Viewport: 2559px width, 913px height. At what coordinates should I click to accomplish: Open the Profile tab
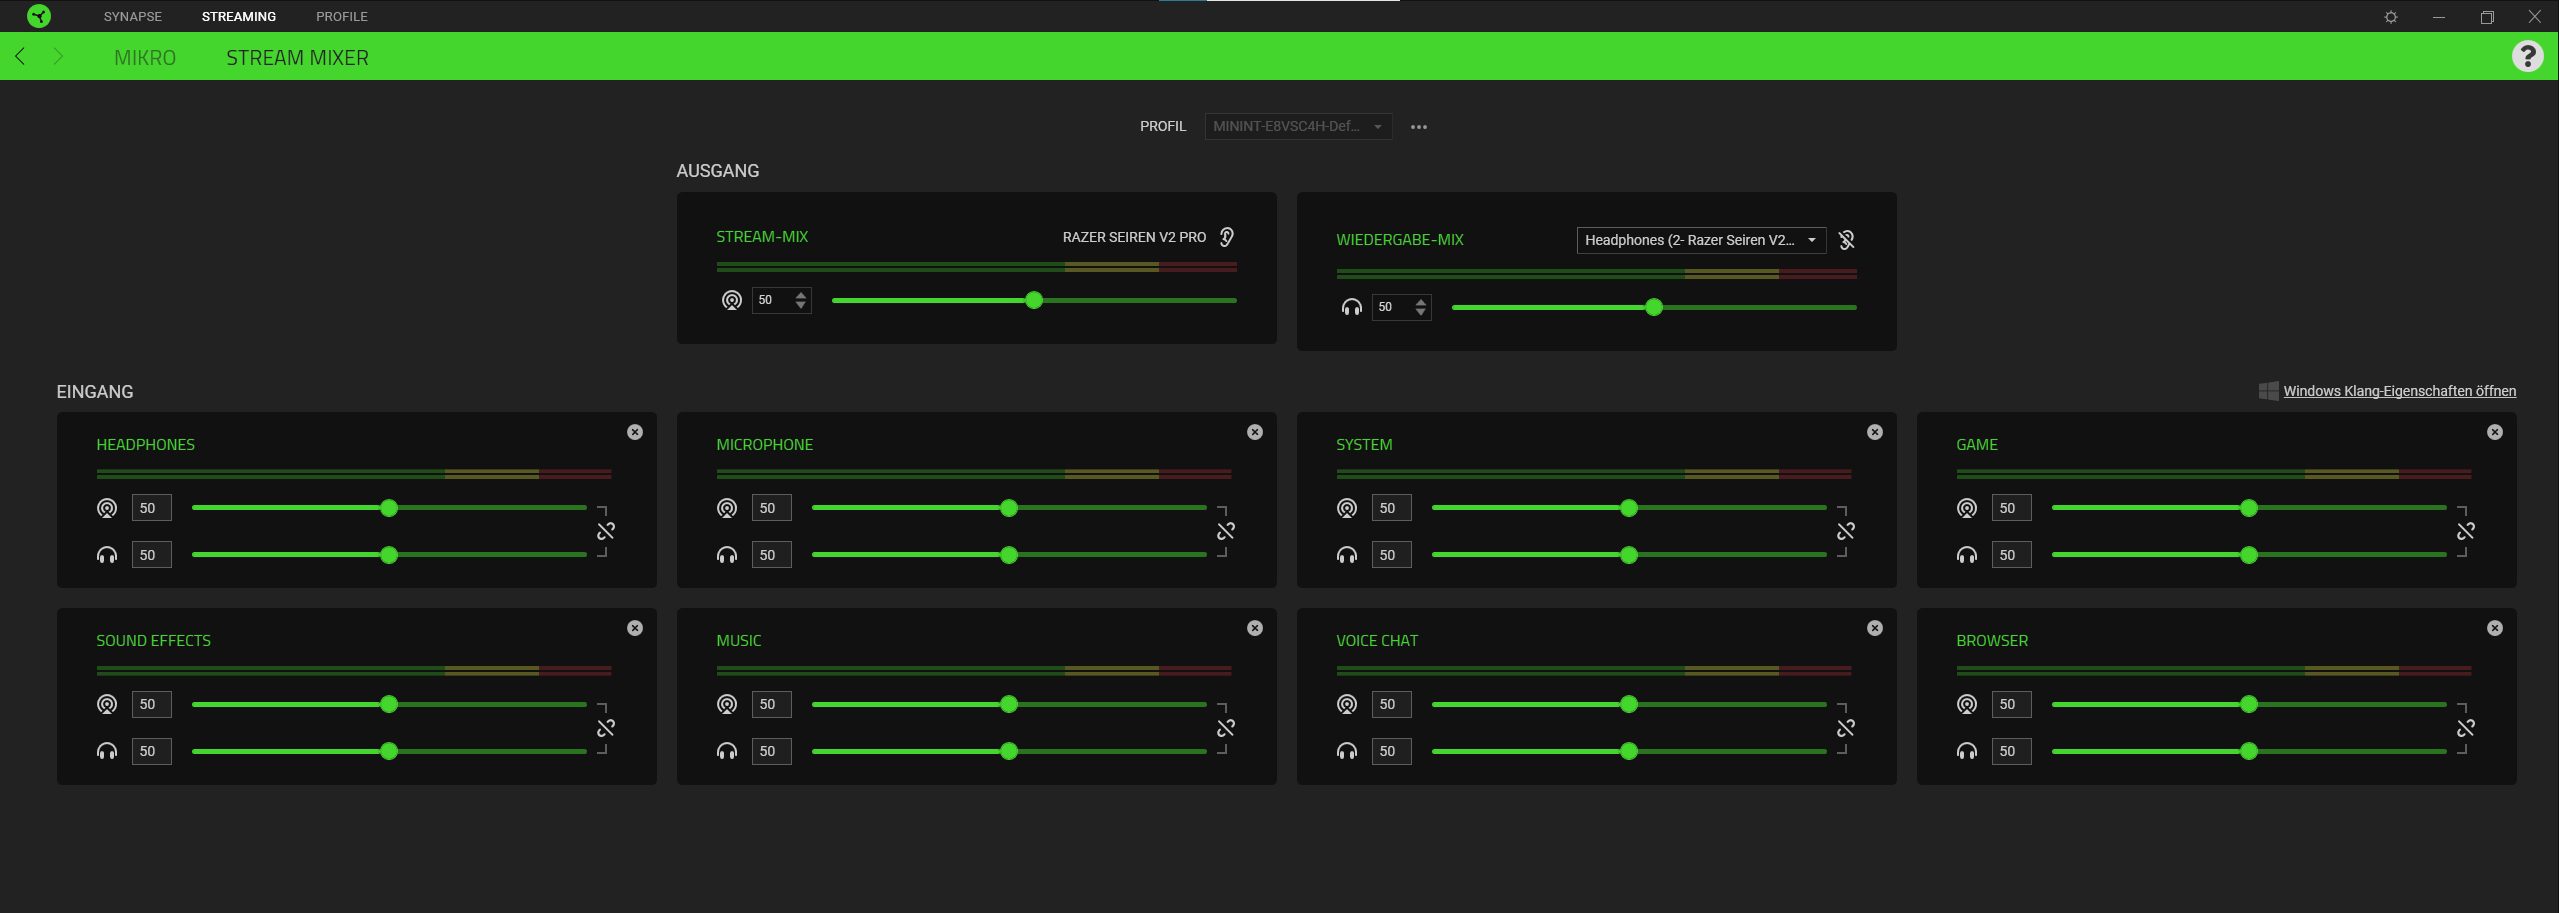click(x=341, y=17)
